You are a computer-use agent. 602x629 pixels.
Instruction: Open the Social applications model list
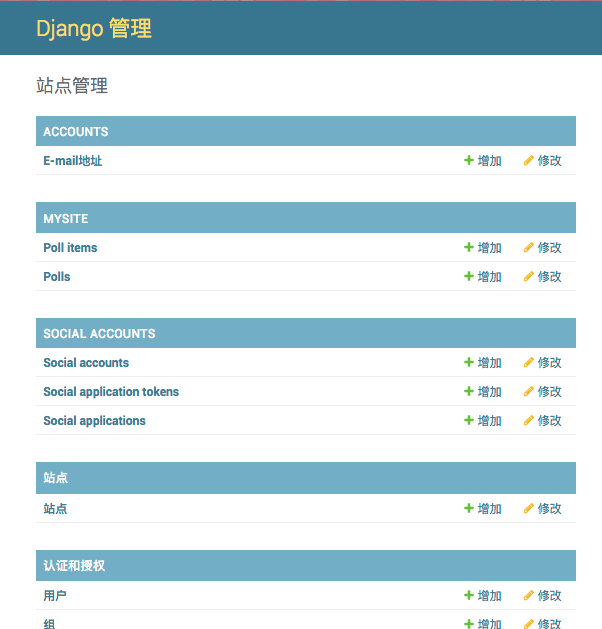click(x=94, y=420)
